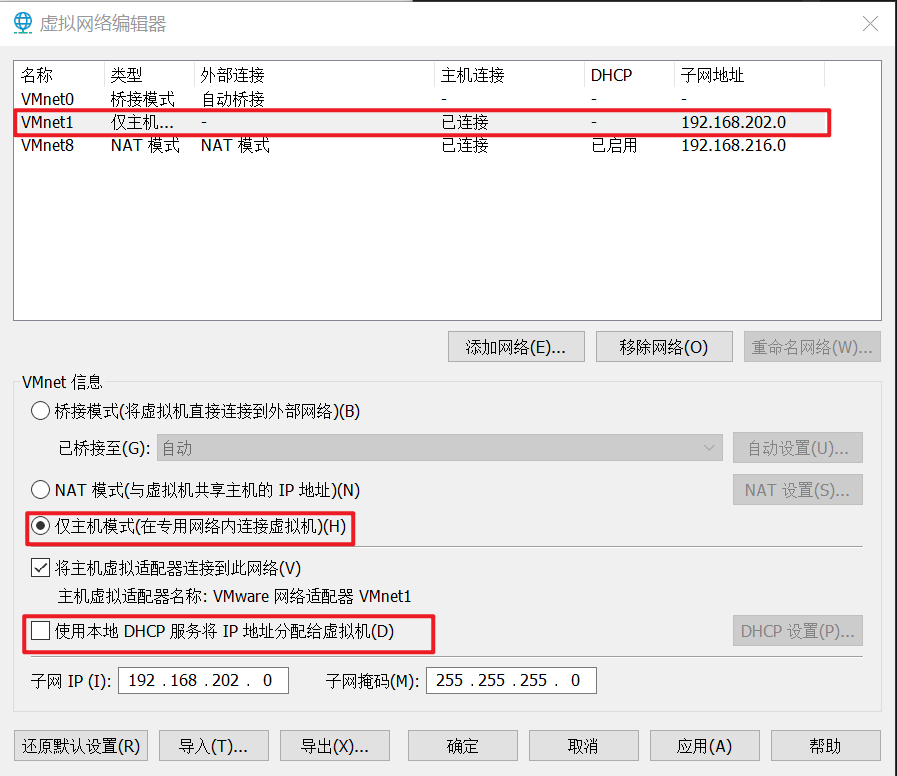Screen dimensions: 897x776
Task: Close the 虚拟网络编辑器 dialog
Action: 870,23
